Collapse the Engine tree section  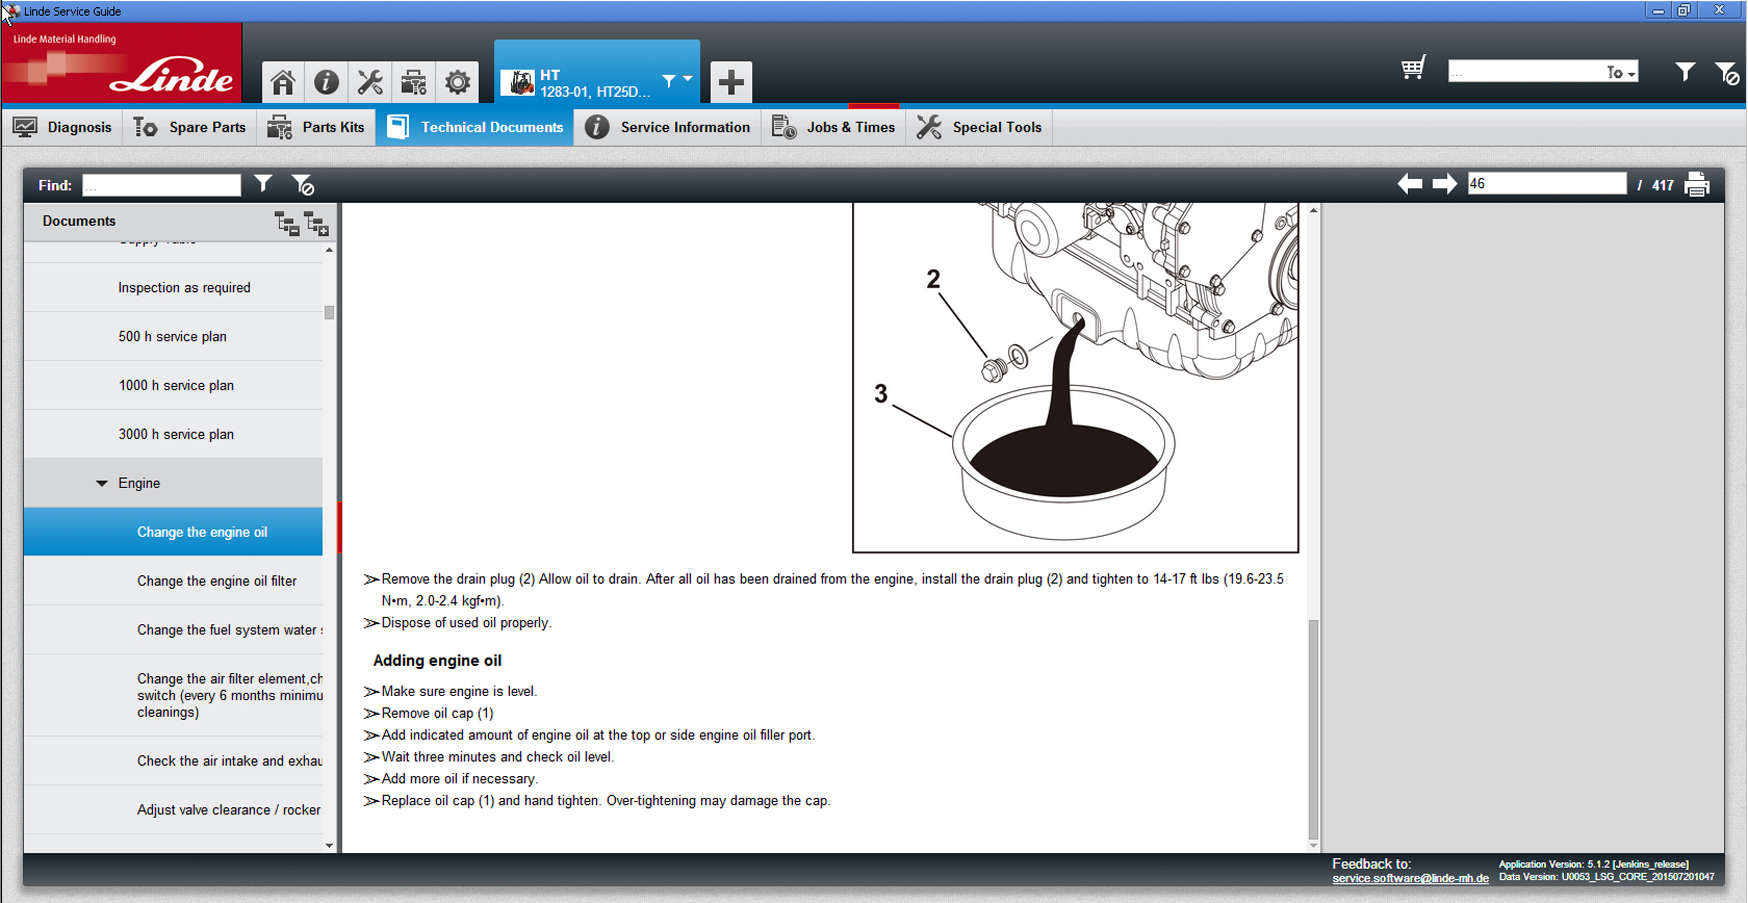pos(102,483)
